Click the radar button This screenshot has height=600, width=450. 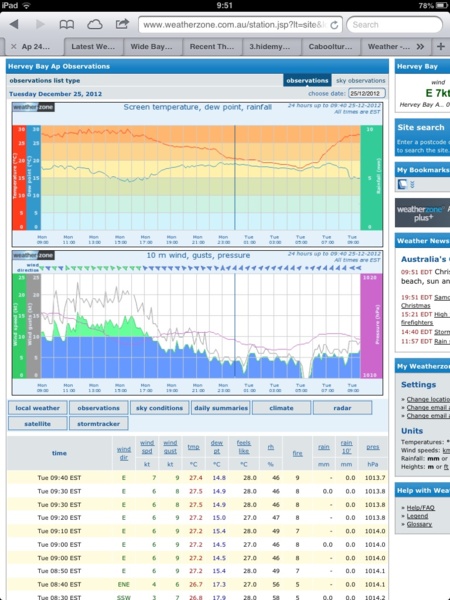[342, 408]
